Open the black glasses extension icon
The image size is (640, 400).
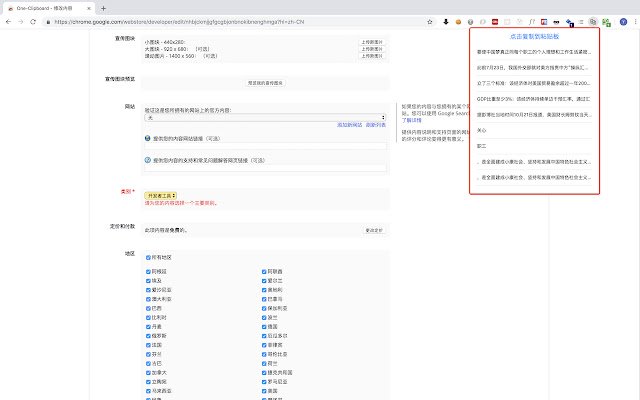(556, 22)
